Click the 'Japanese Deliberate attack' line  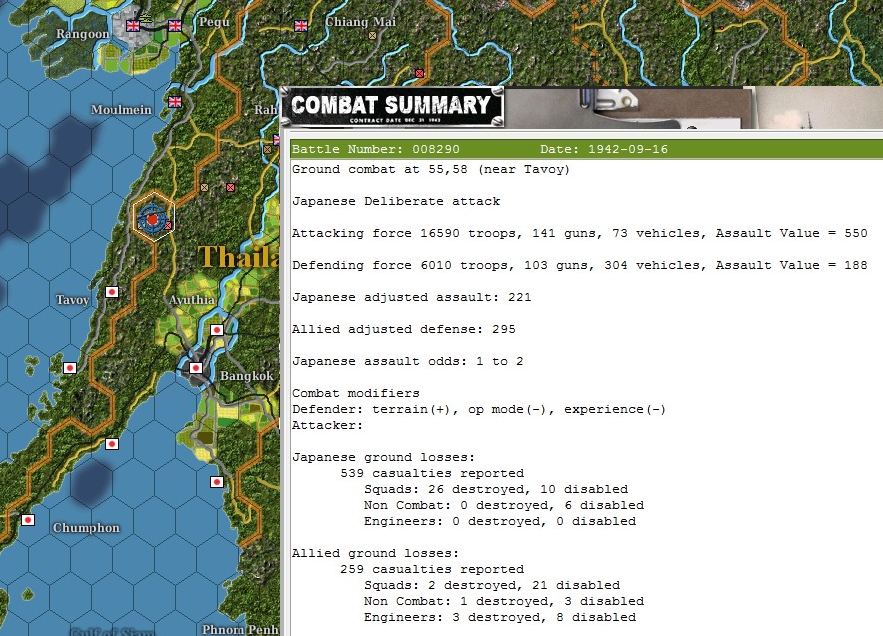(x=396, y=201)
